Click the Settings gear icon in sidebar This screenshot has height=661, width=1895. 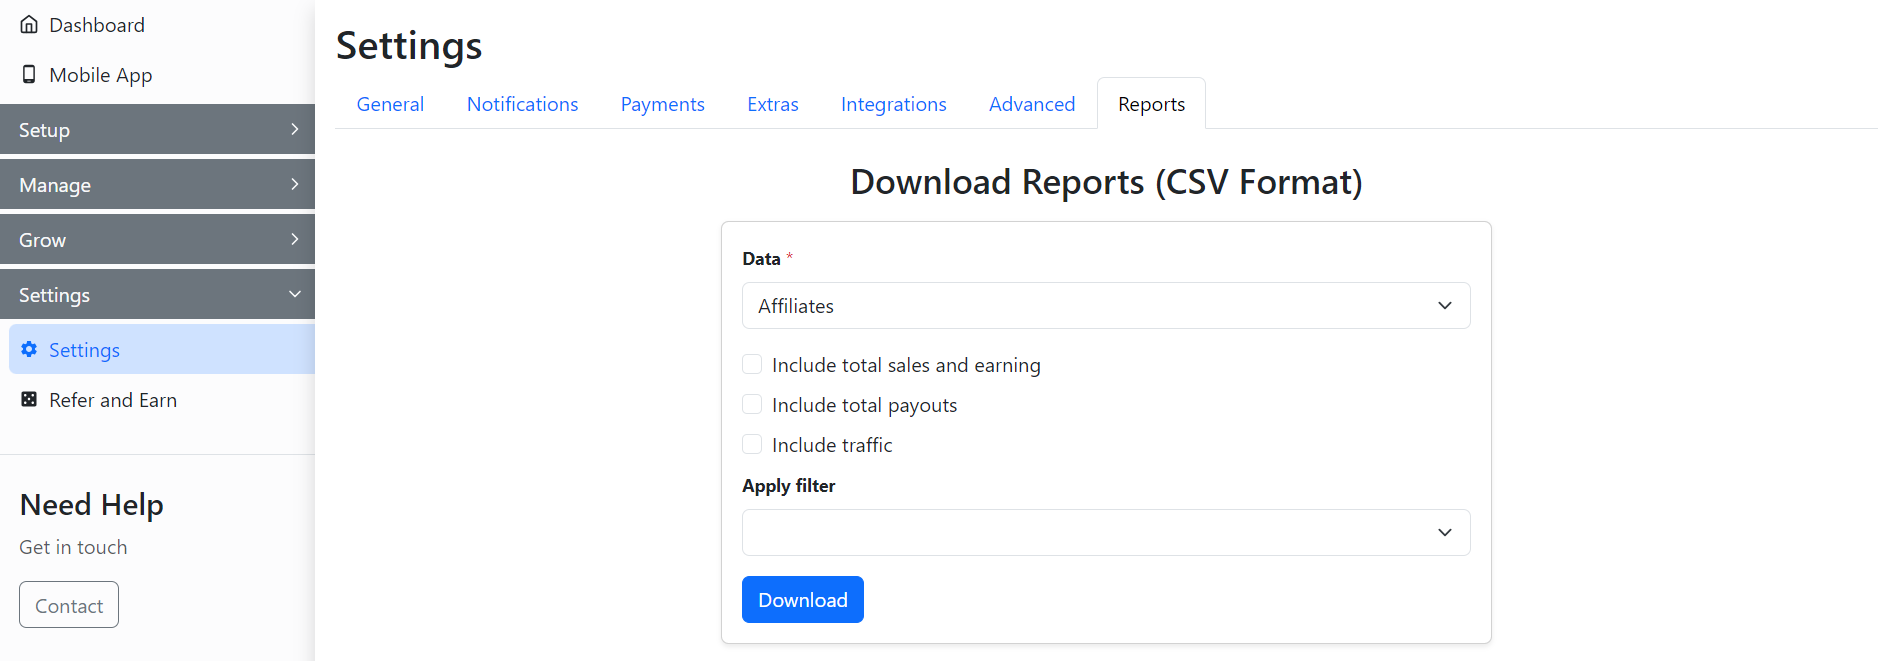(x=29, y=349)
